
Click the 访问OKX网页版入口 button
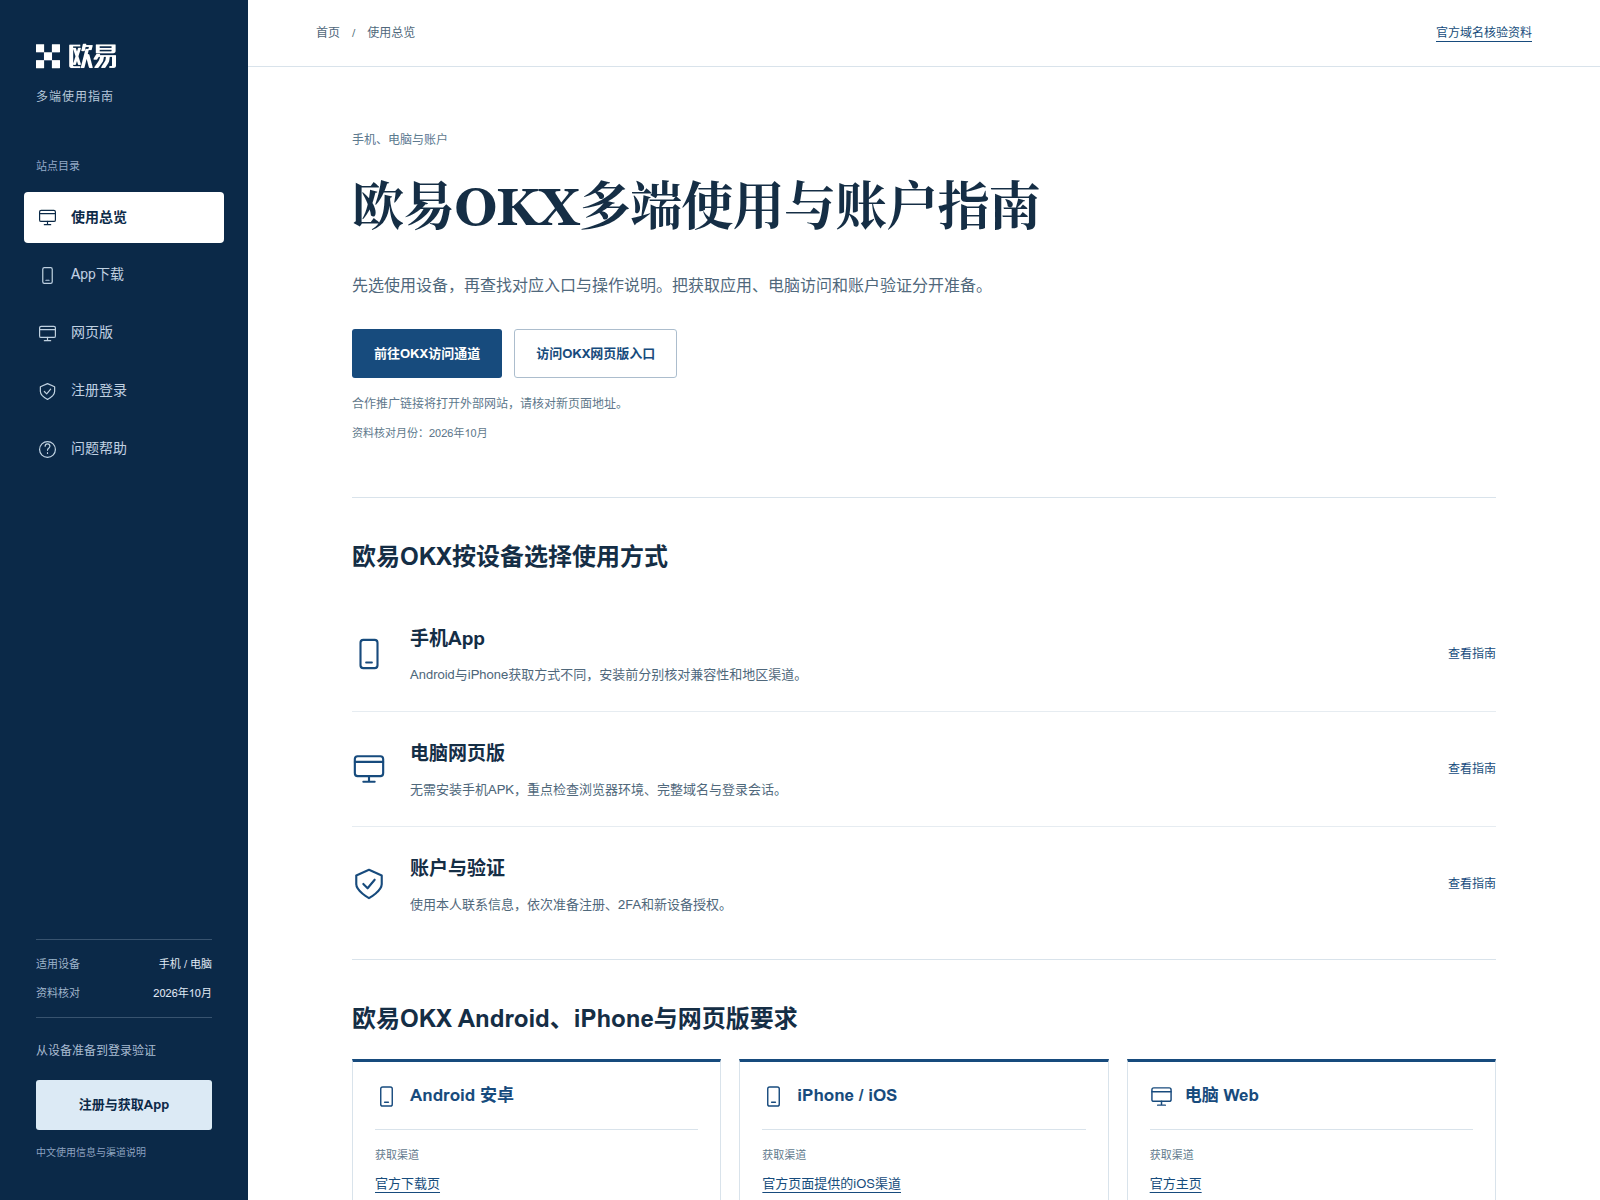pos(595,353)
